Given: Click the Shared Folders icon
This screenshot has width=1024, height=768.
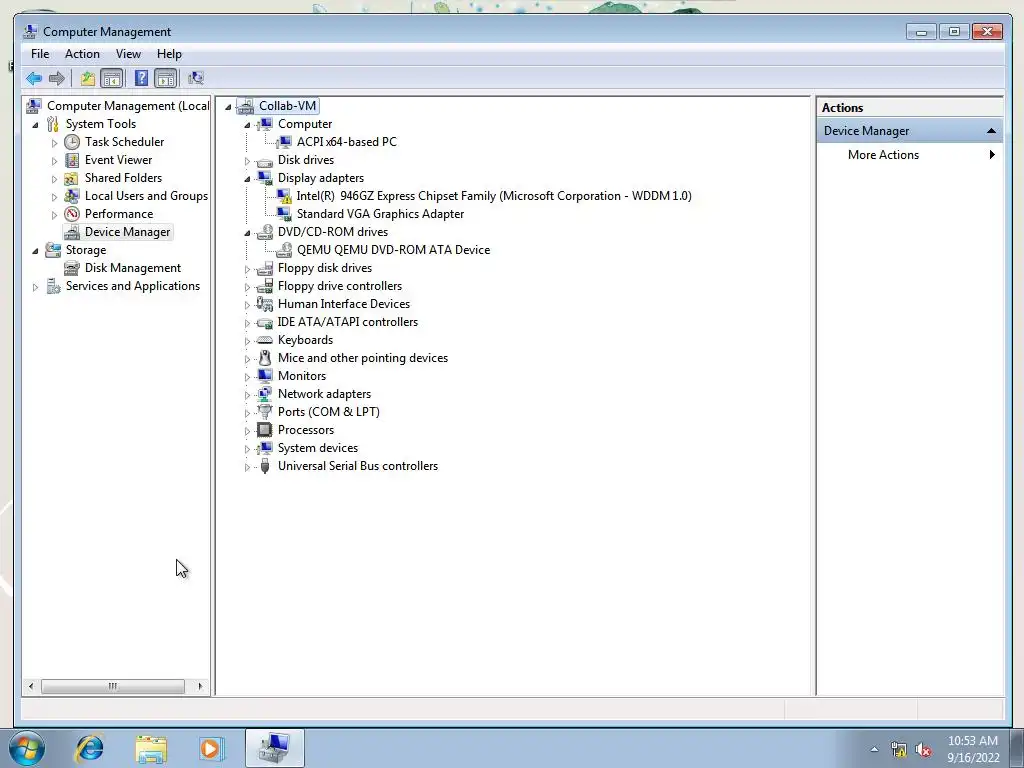Looking at the screenshot, I should tap(72, 178).
